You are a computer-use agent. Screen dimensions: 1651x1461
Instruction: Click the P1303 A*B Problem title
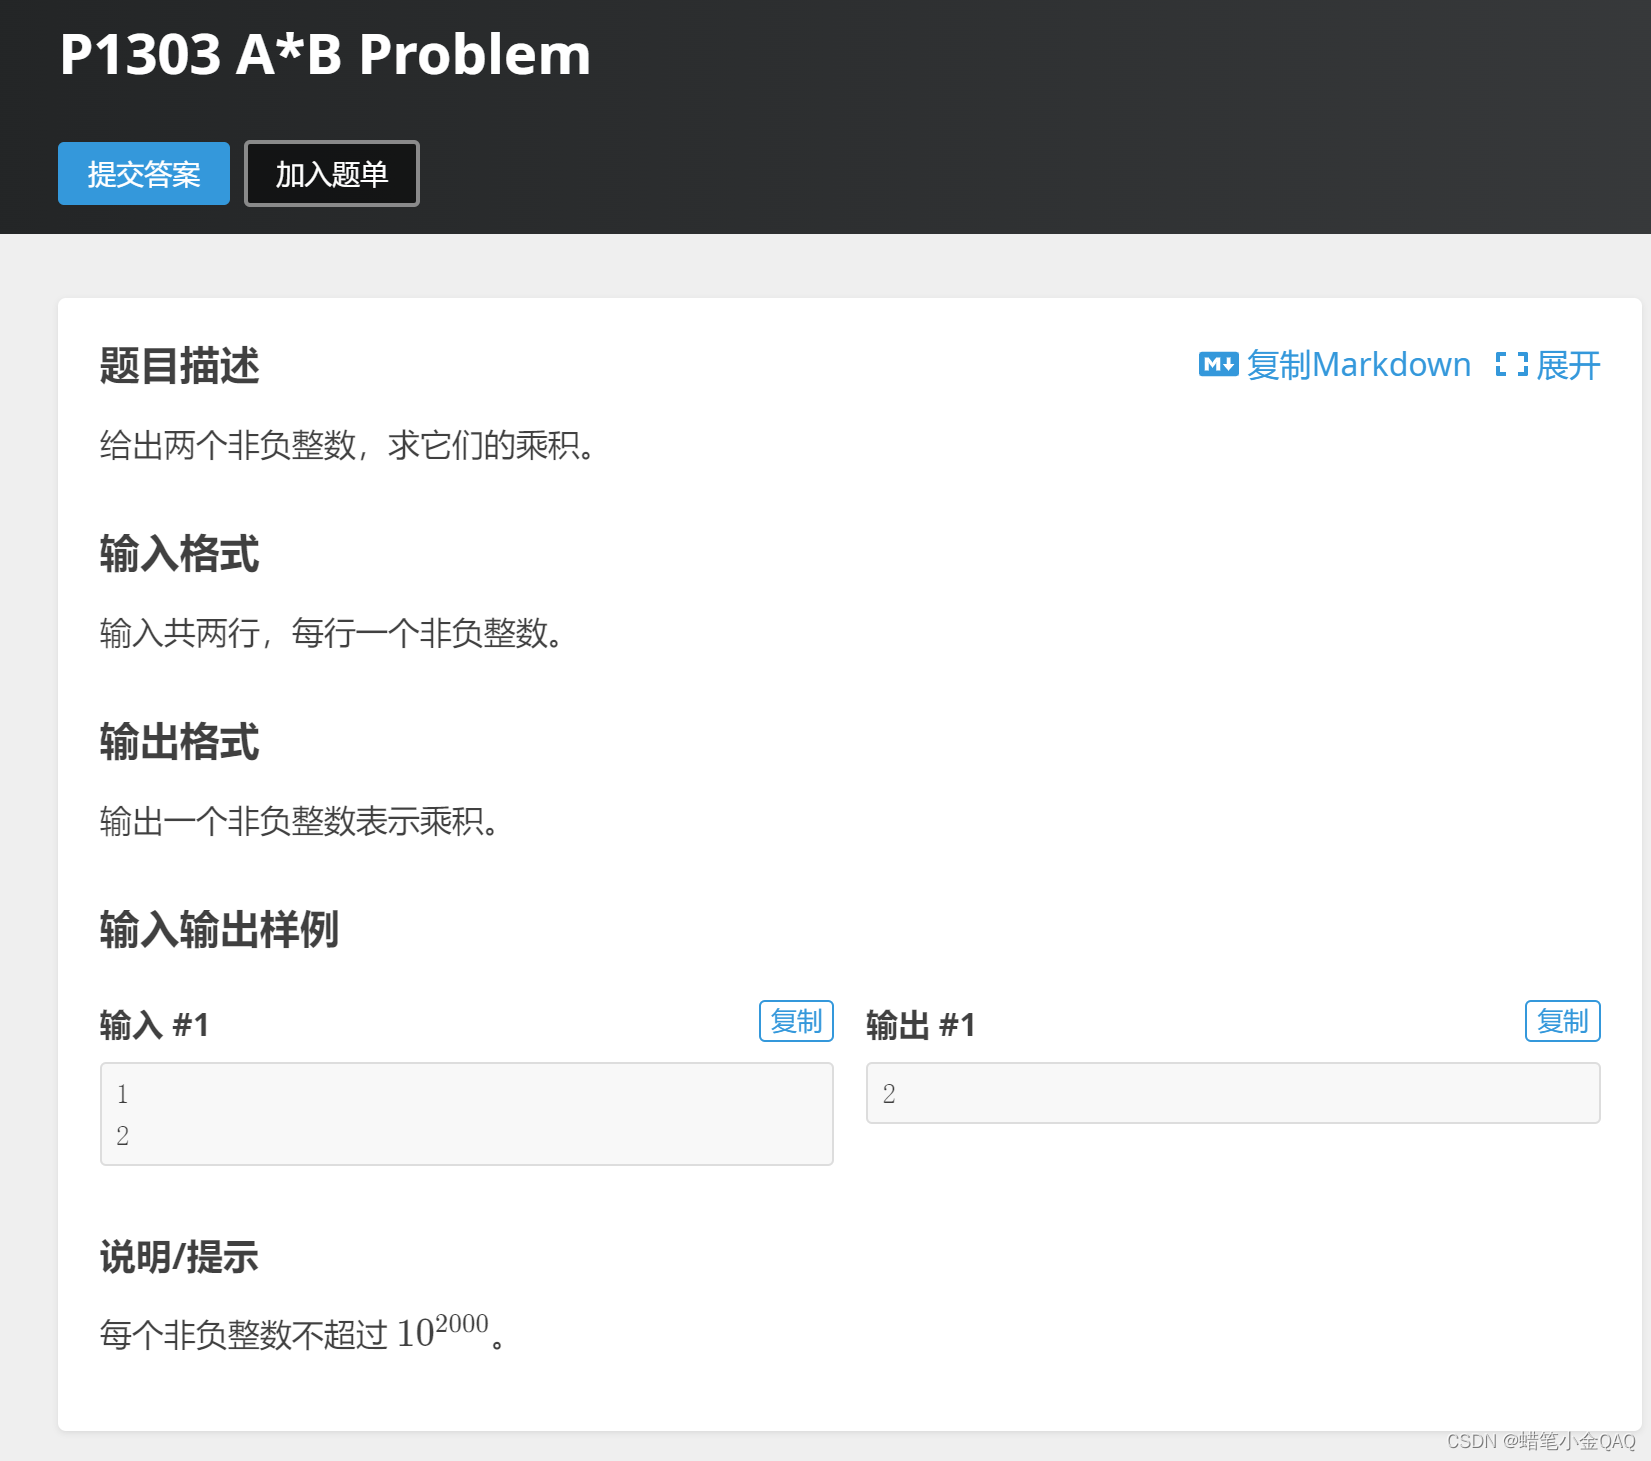325,54
